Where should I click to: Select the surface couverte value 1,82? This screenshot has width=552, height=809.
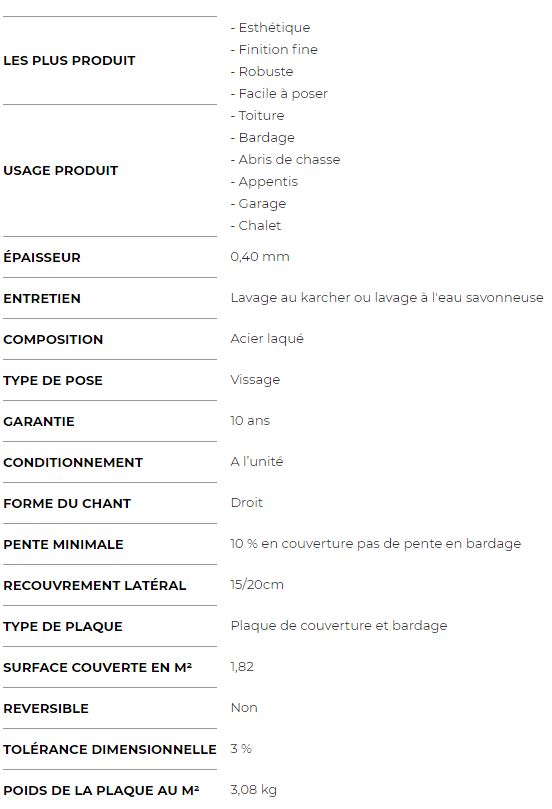pyautogui.click(x=242, y=667)
